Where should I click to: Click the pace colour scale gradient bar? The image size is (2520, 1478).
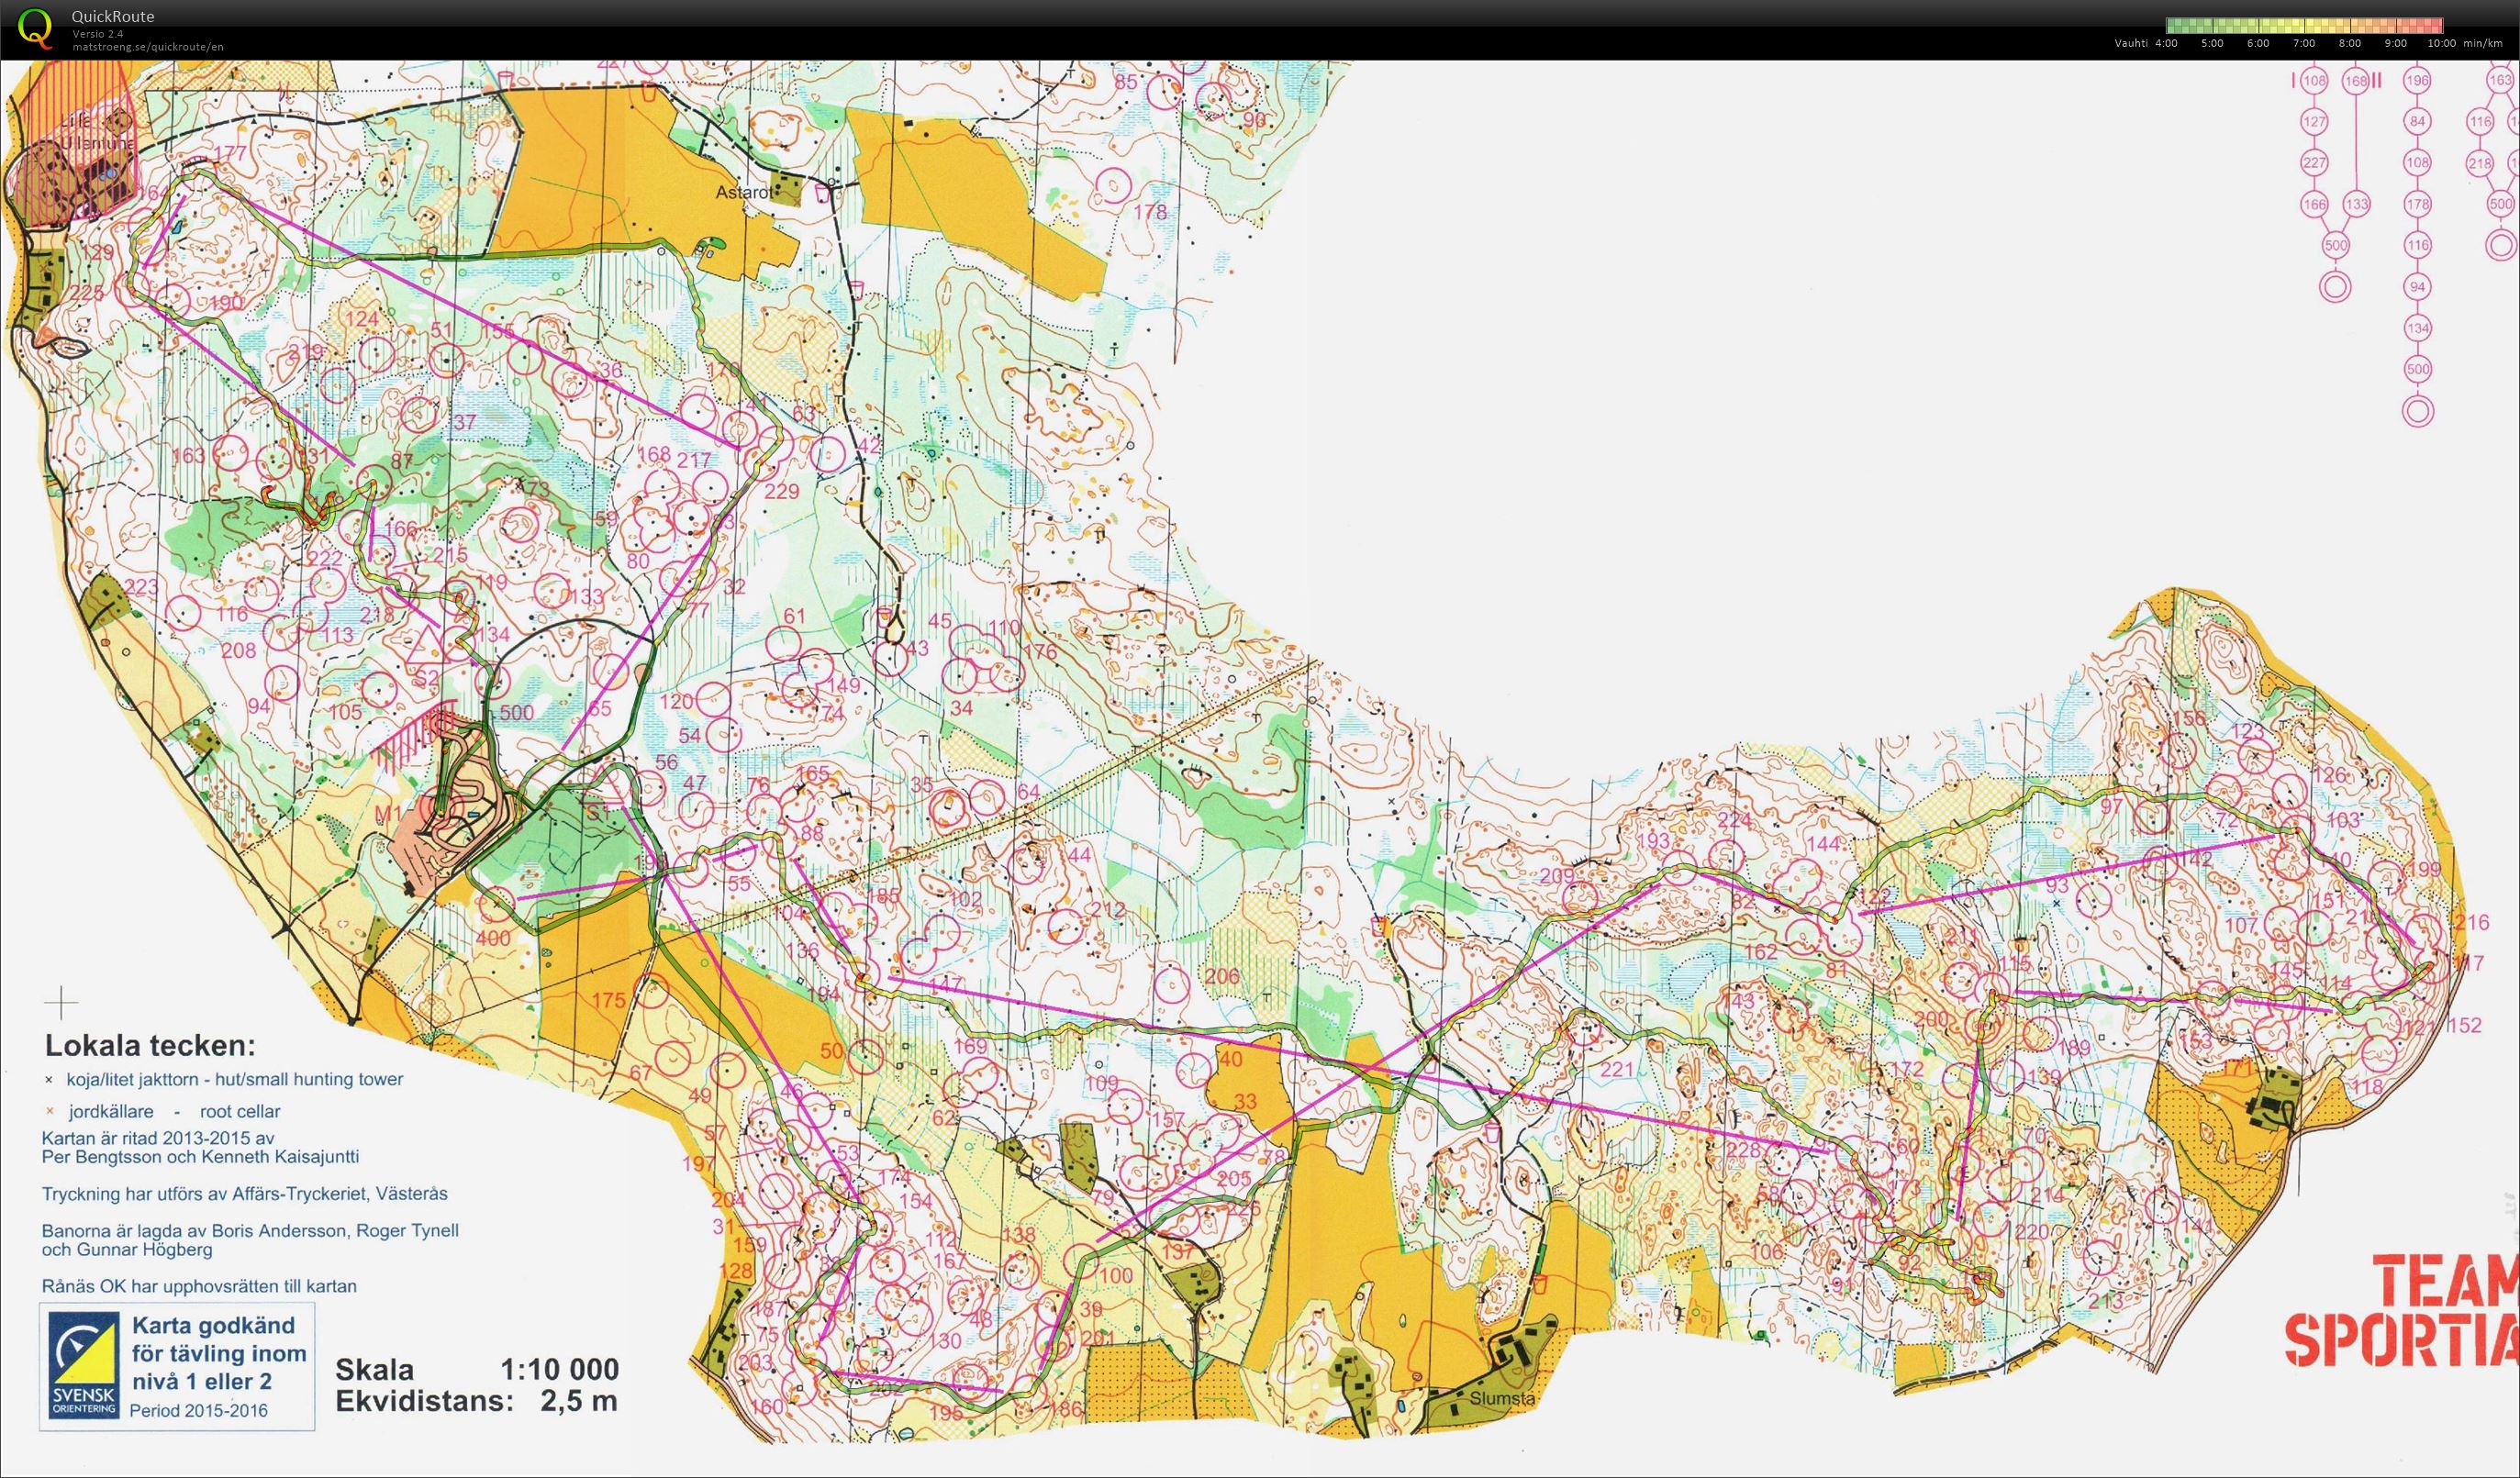tap(2304, 25)
